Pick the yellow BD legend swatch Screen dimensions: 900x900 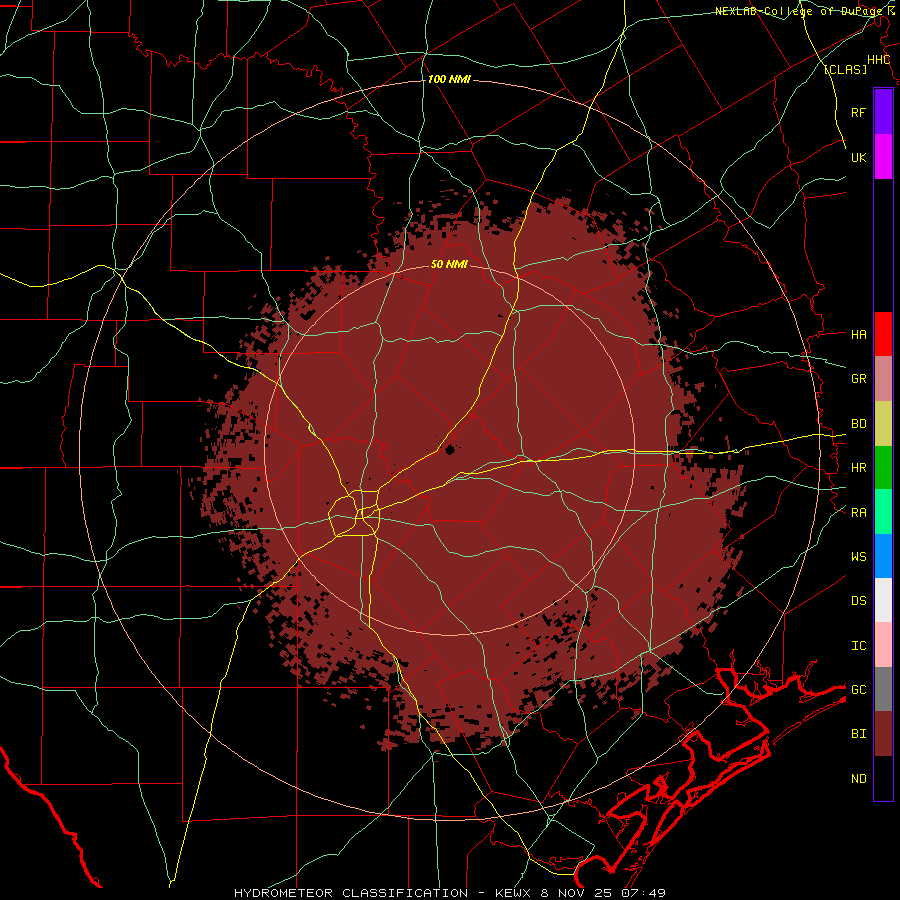883,424
